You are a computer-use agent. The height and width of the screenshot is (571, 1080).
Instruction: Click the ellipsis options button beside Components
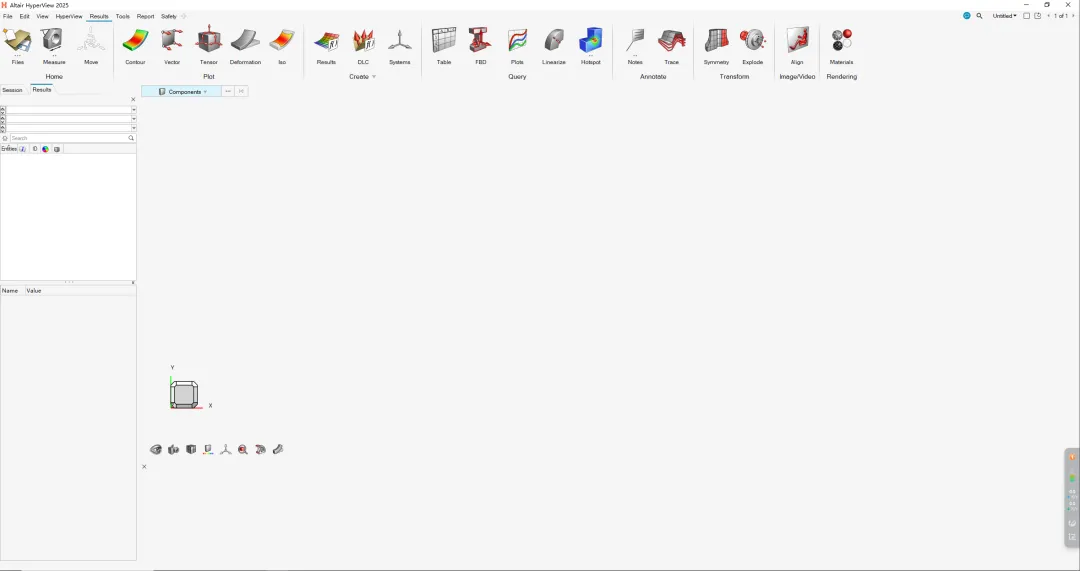(228, 92)
